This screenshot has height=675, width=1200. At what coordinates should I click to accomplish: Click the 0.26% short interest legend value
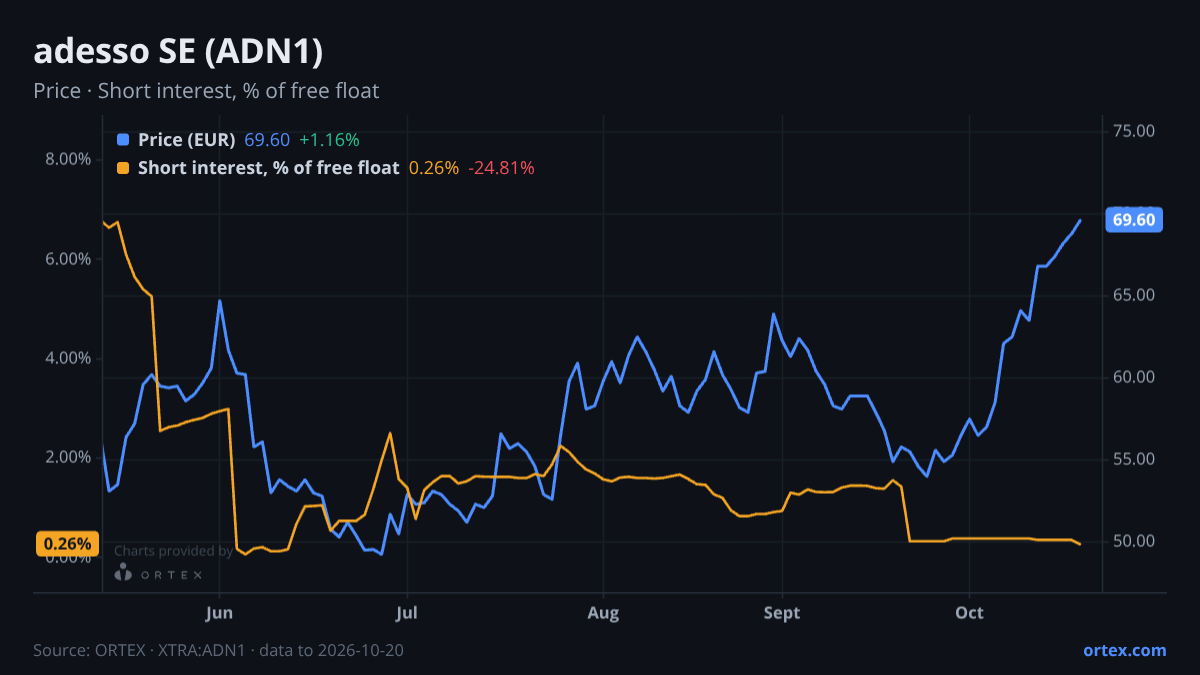434,168
